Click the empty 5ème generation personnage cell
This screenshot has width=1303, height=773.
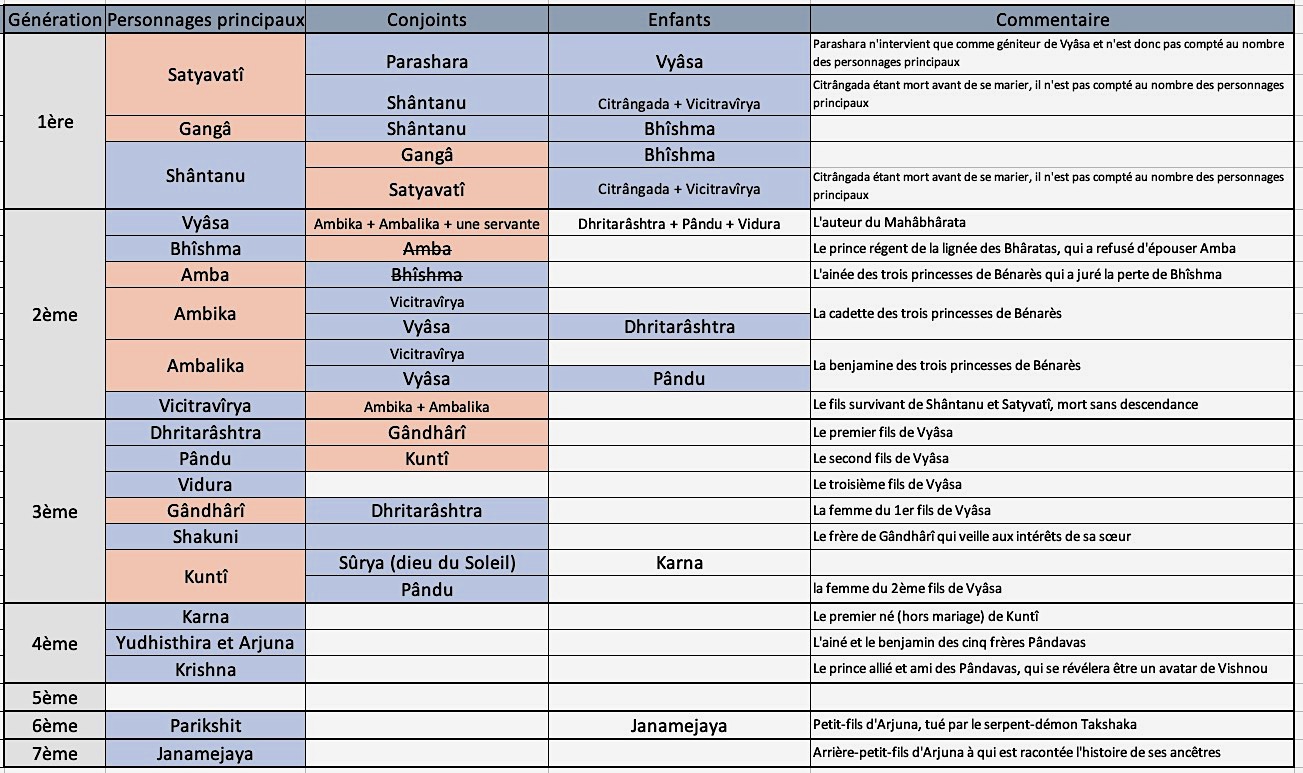tap(205, 696)
